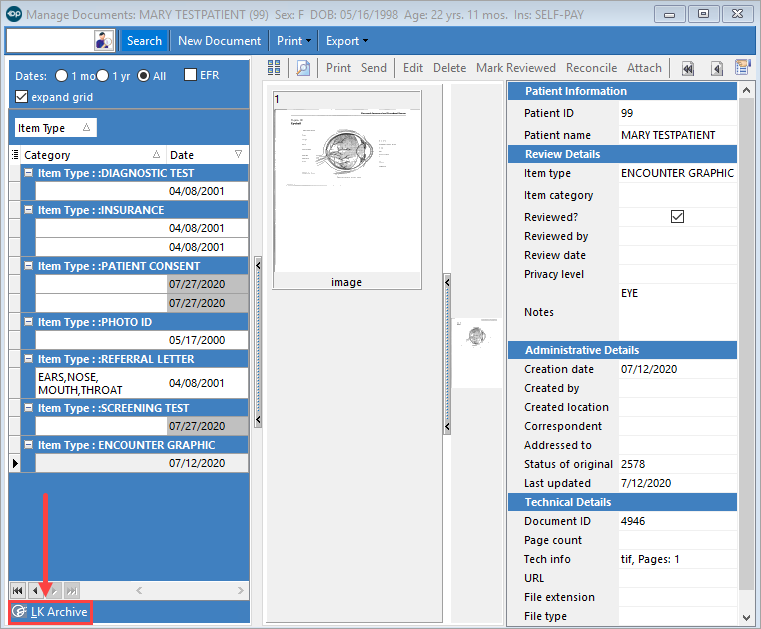Create a New Document
Screen dimensions: 761x629
coord(219,41)
